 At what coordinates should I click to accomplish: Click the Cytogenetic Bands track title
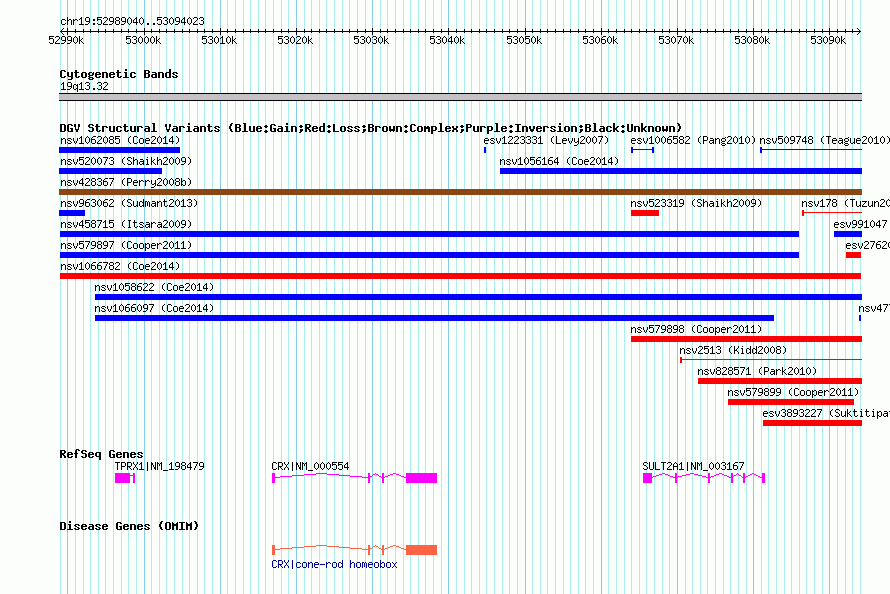click(x=119, y=74)
